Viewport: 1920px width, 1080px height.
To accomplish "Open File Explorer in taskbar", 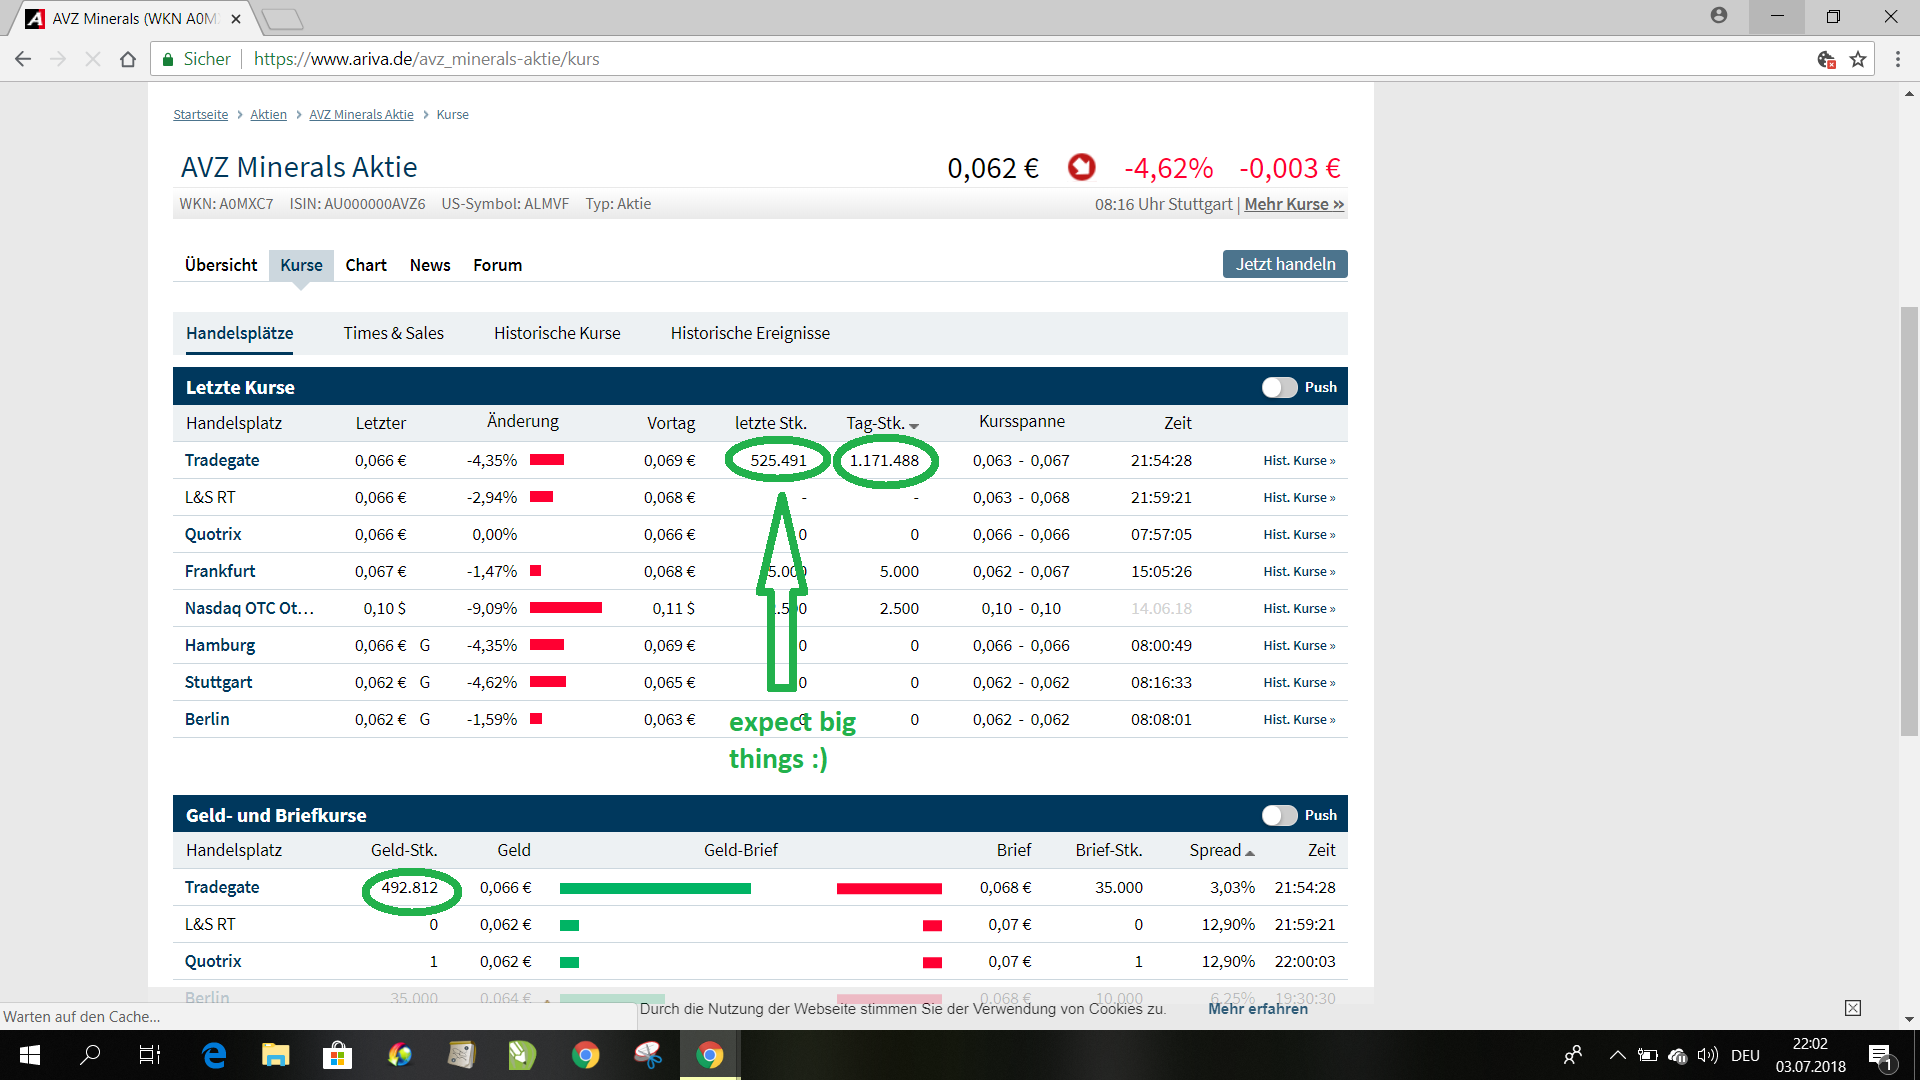I will point(275,1055).
